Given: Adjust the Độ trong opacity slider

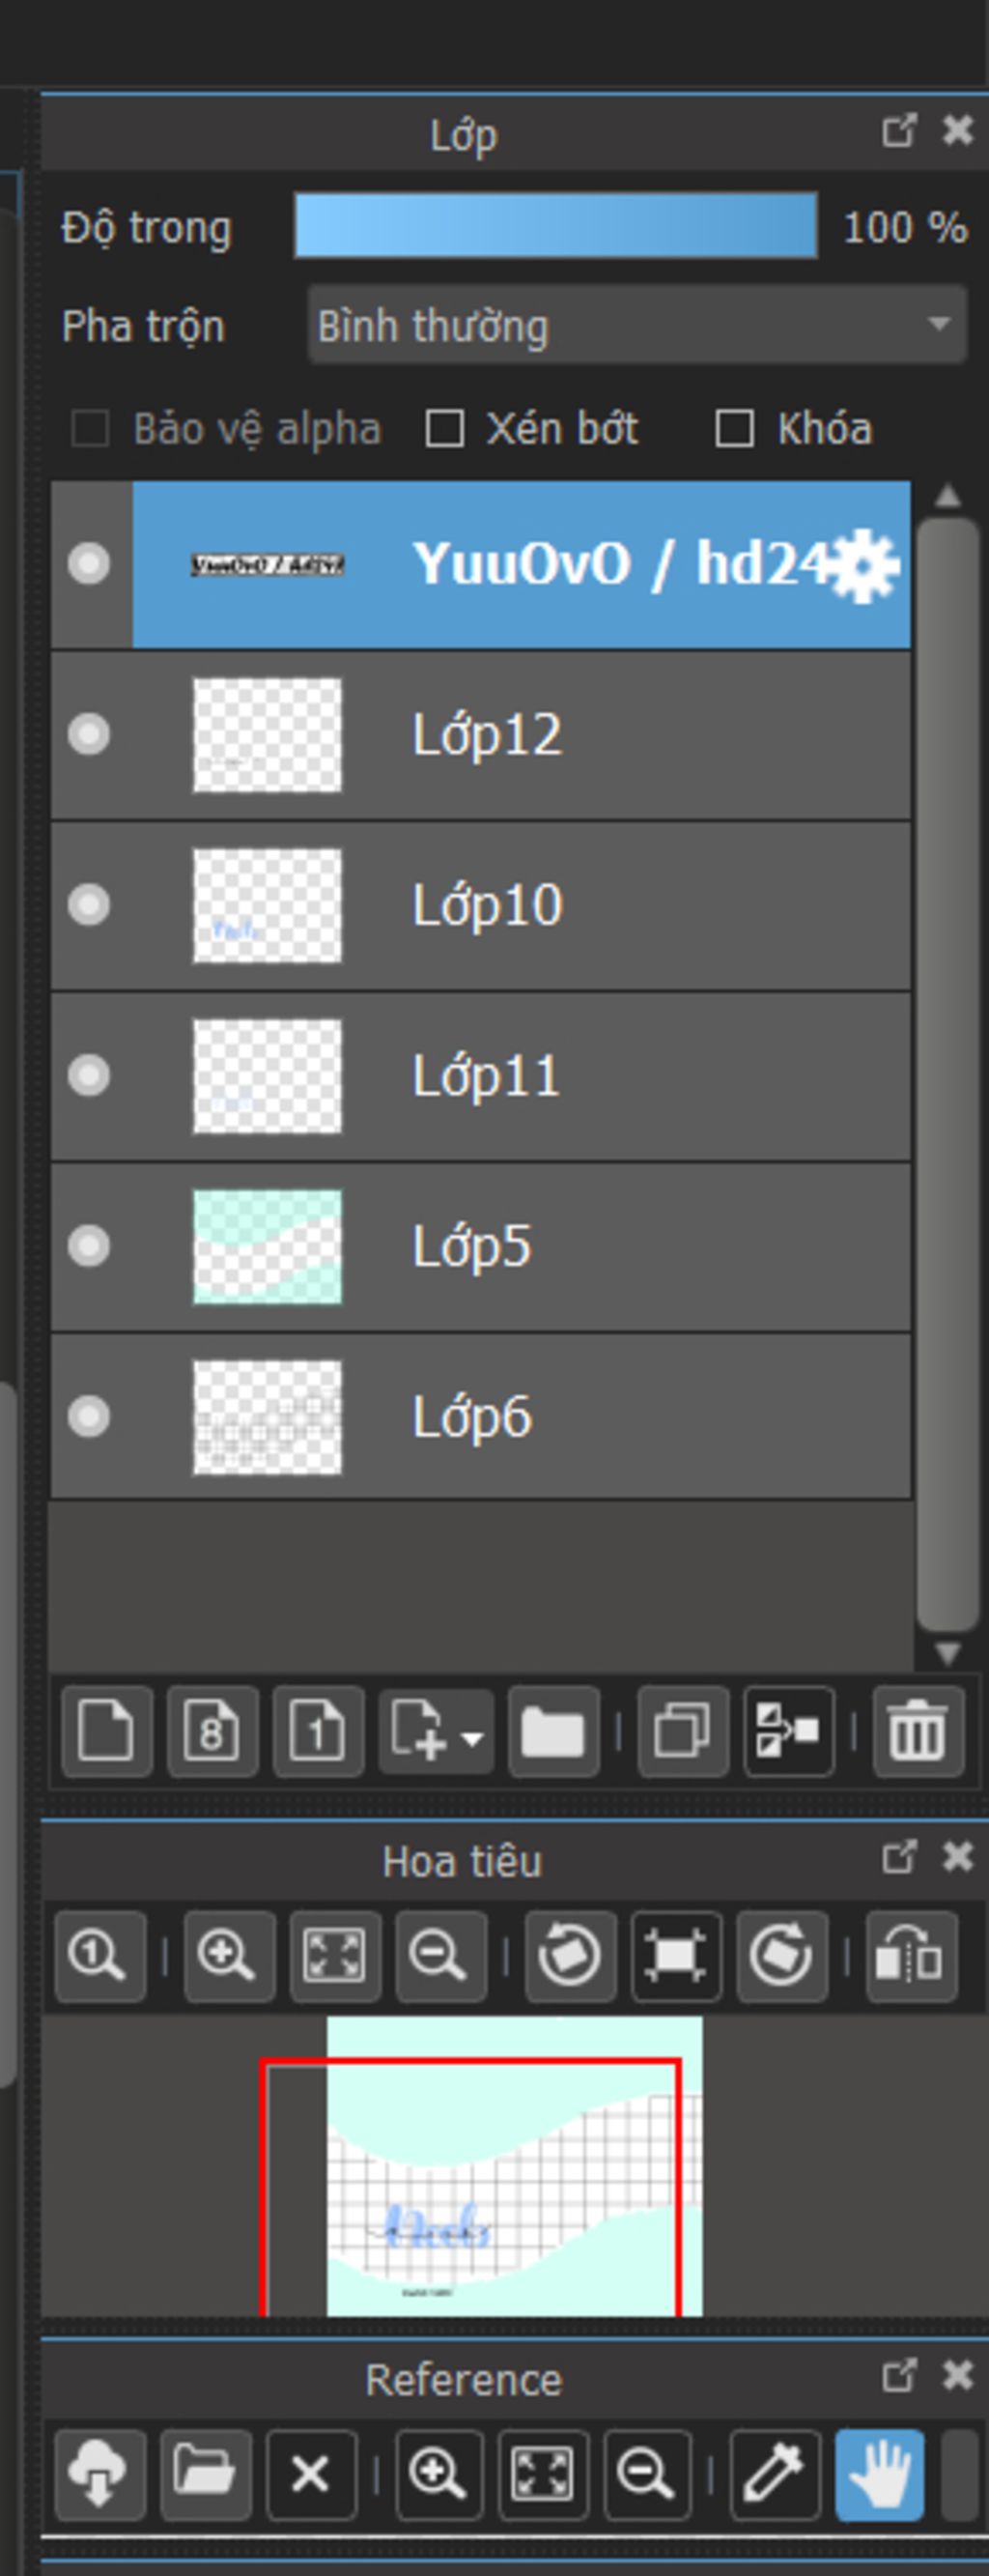Looking at the screenshot, I should tap(555, 226).
